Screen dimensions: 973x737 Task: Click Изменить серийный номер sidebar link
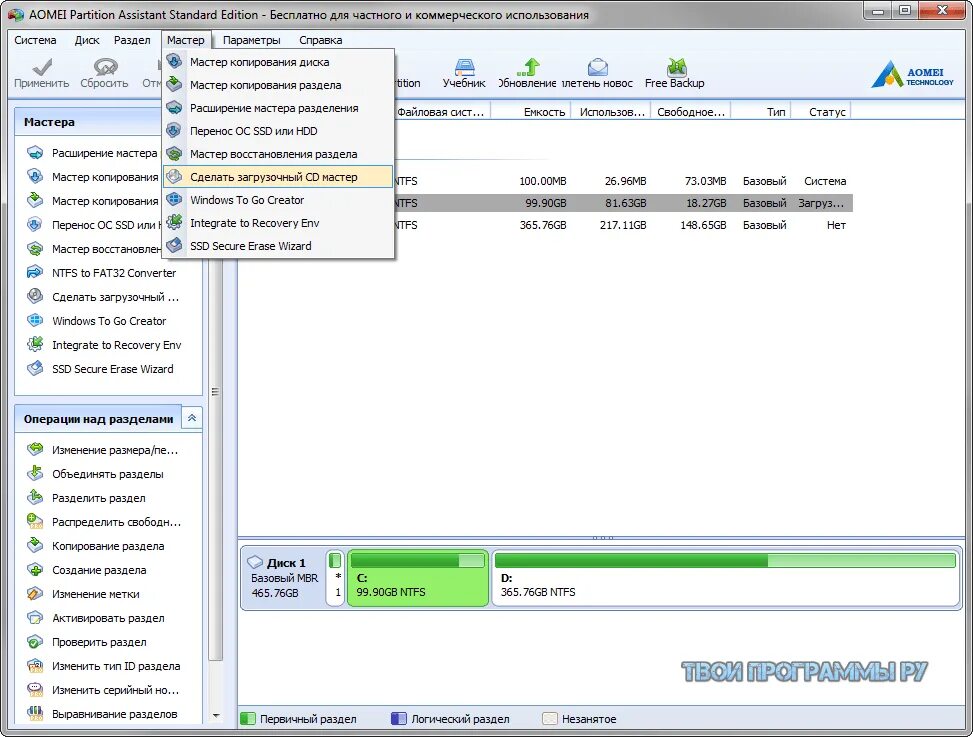pos(115,690)
